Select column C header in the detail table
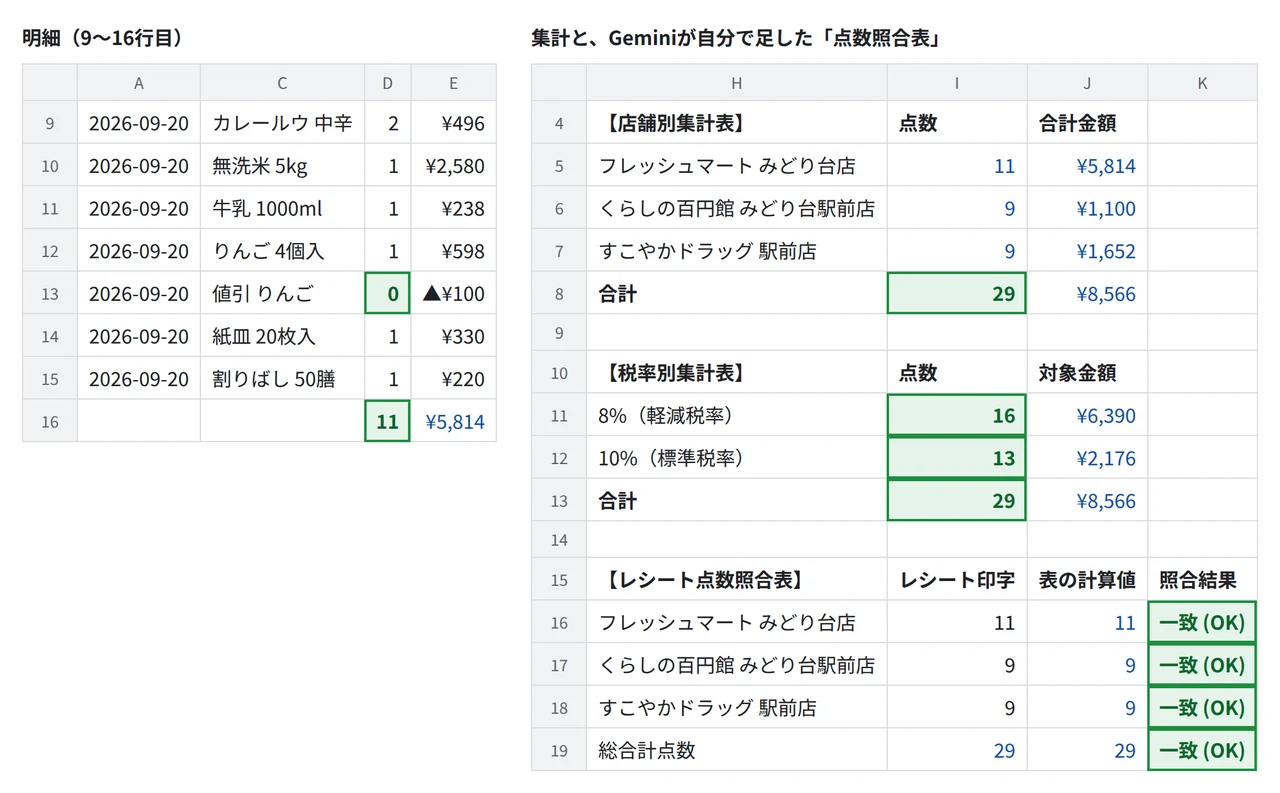 [x=282, y=83]
